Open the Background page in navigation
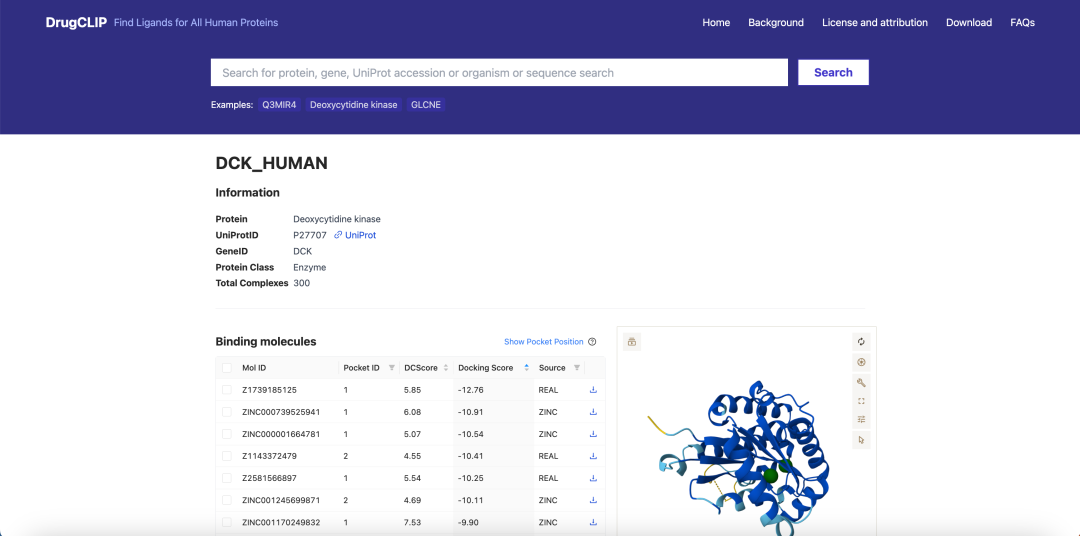This screenshot has width=1080, height=536. [776, 23]
